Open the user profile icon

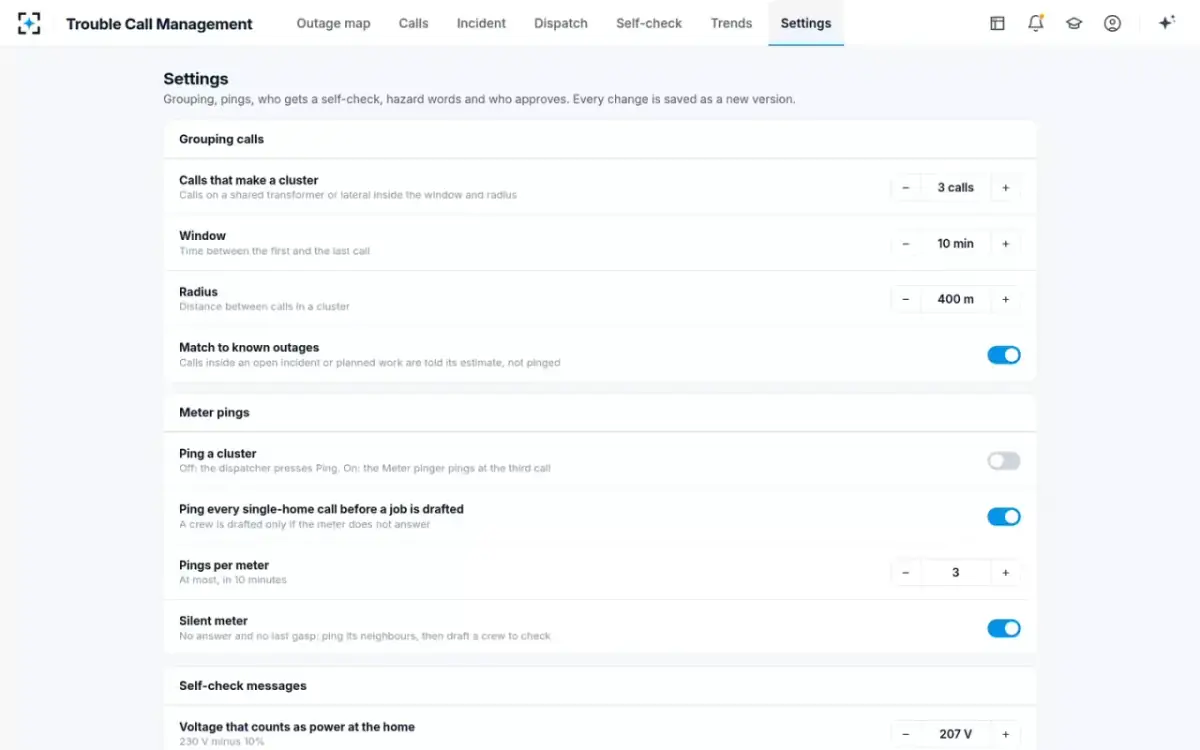point(1112,23)
